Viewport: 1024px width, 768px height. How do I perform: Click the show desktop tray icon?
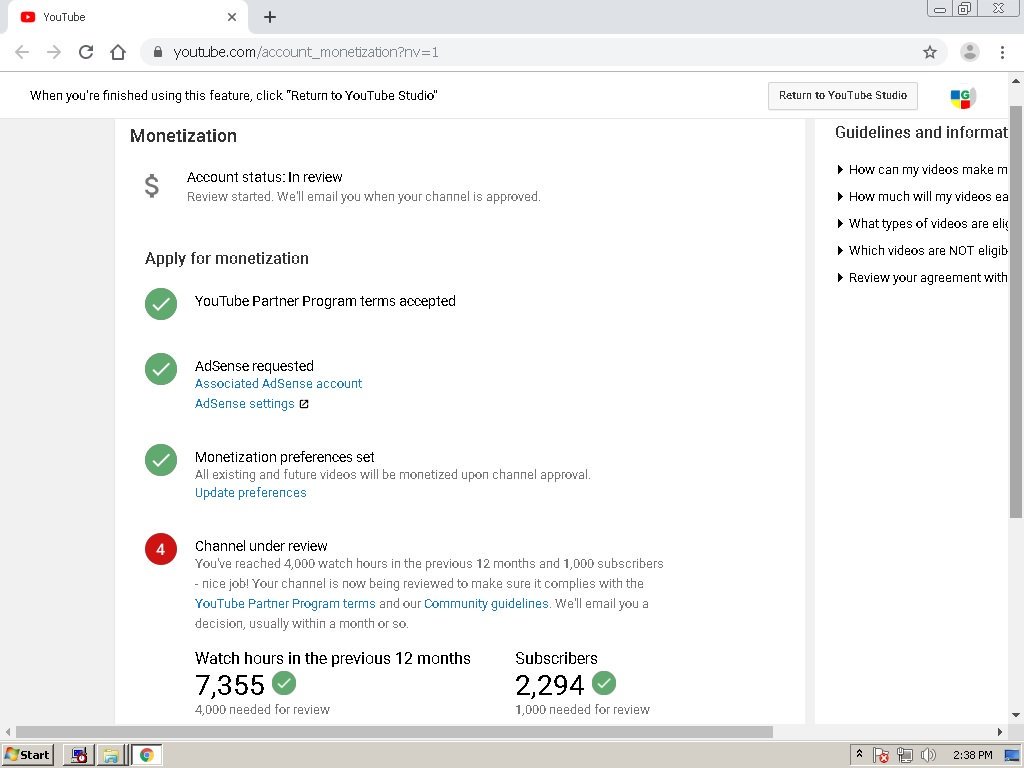pyautogui.click(x=1012, y=756)
